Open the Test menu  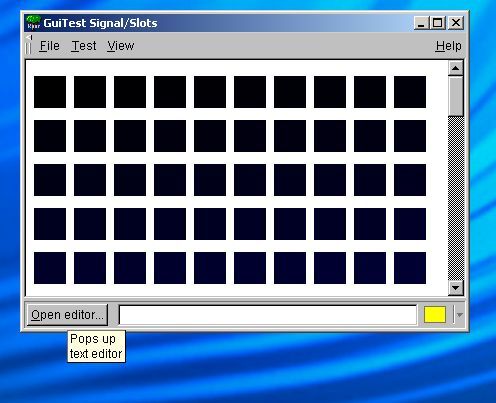point(84,46)
